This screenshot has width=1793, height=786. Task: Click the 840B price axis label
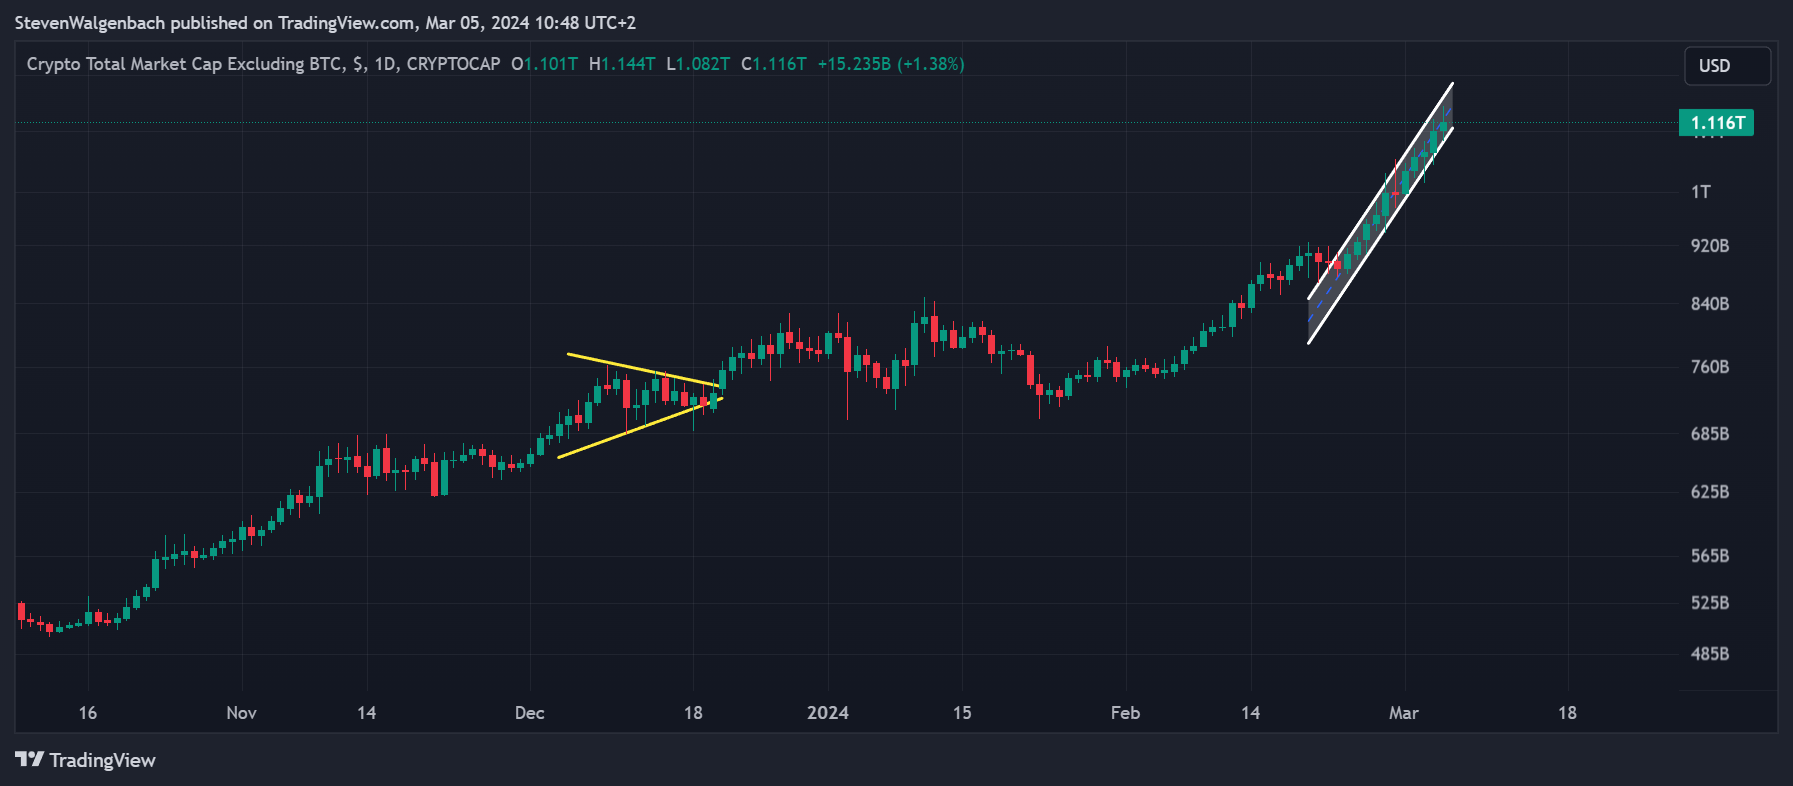[1710, 304]
